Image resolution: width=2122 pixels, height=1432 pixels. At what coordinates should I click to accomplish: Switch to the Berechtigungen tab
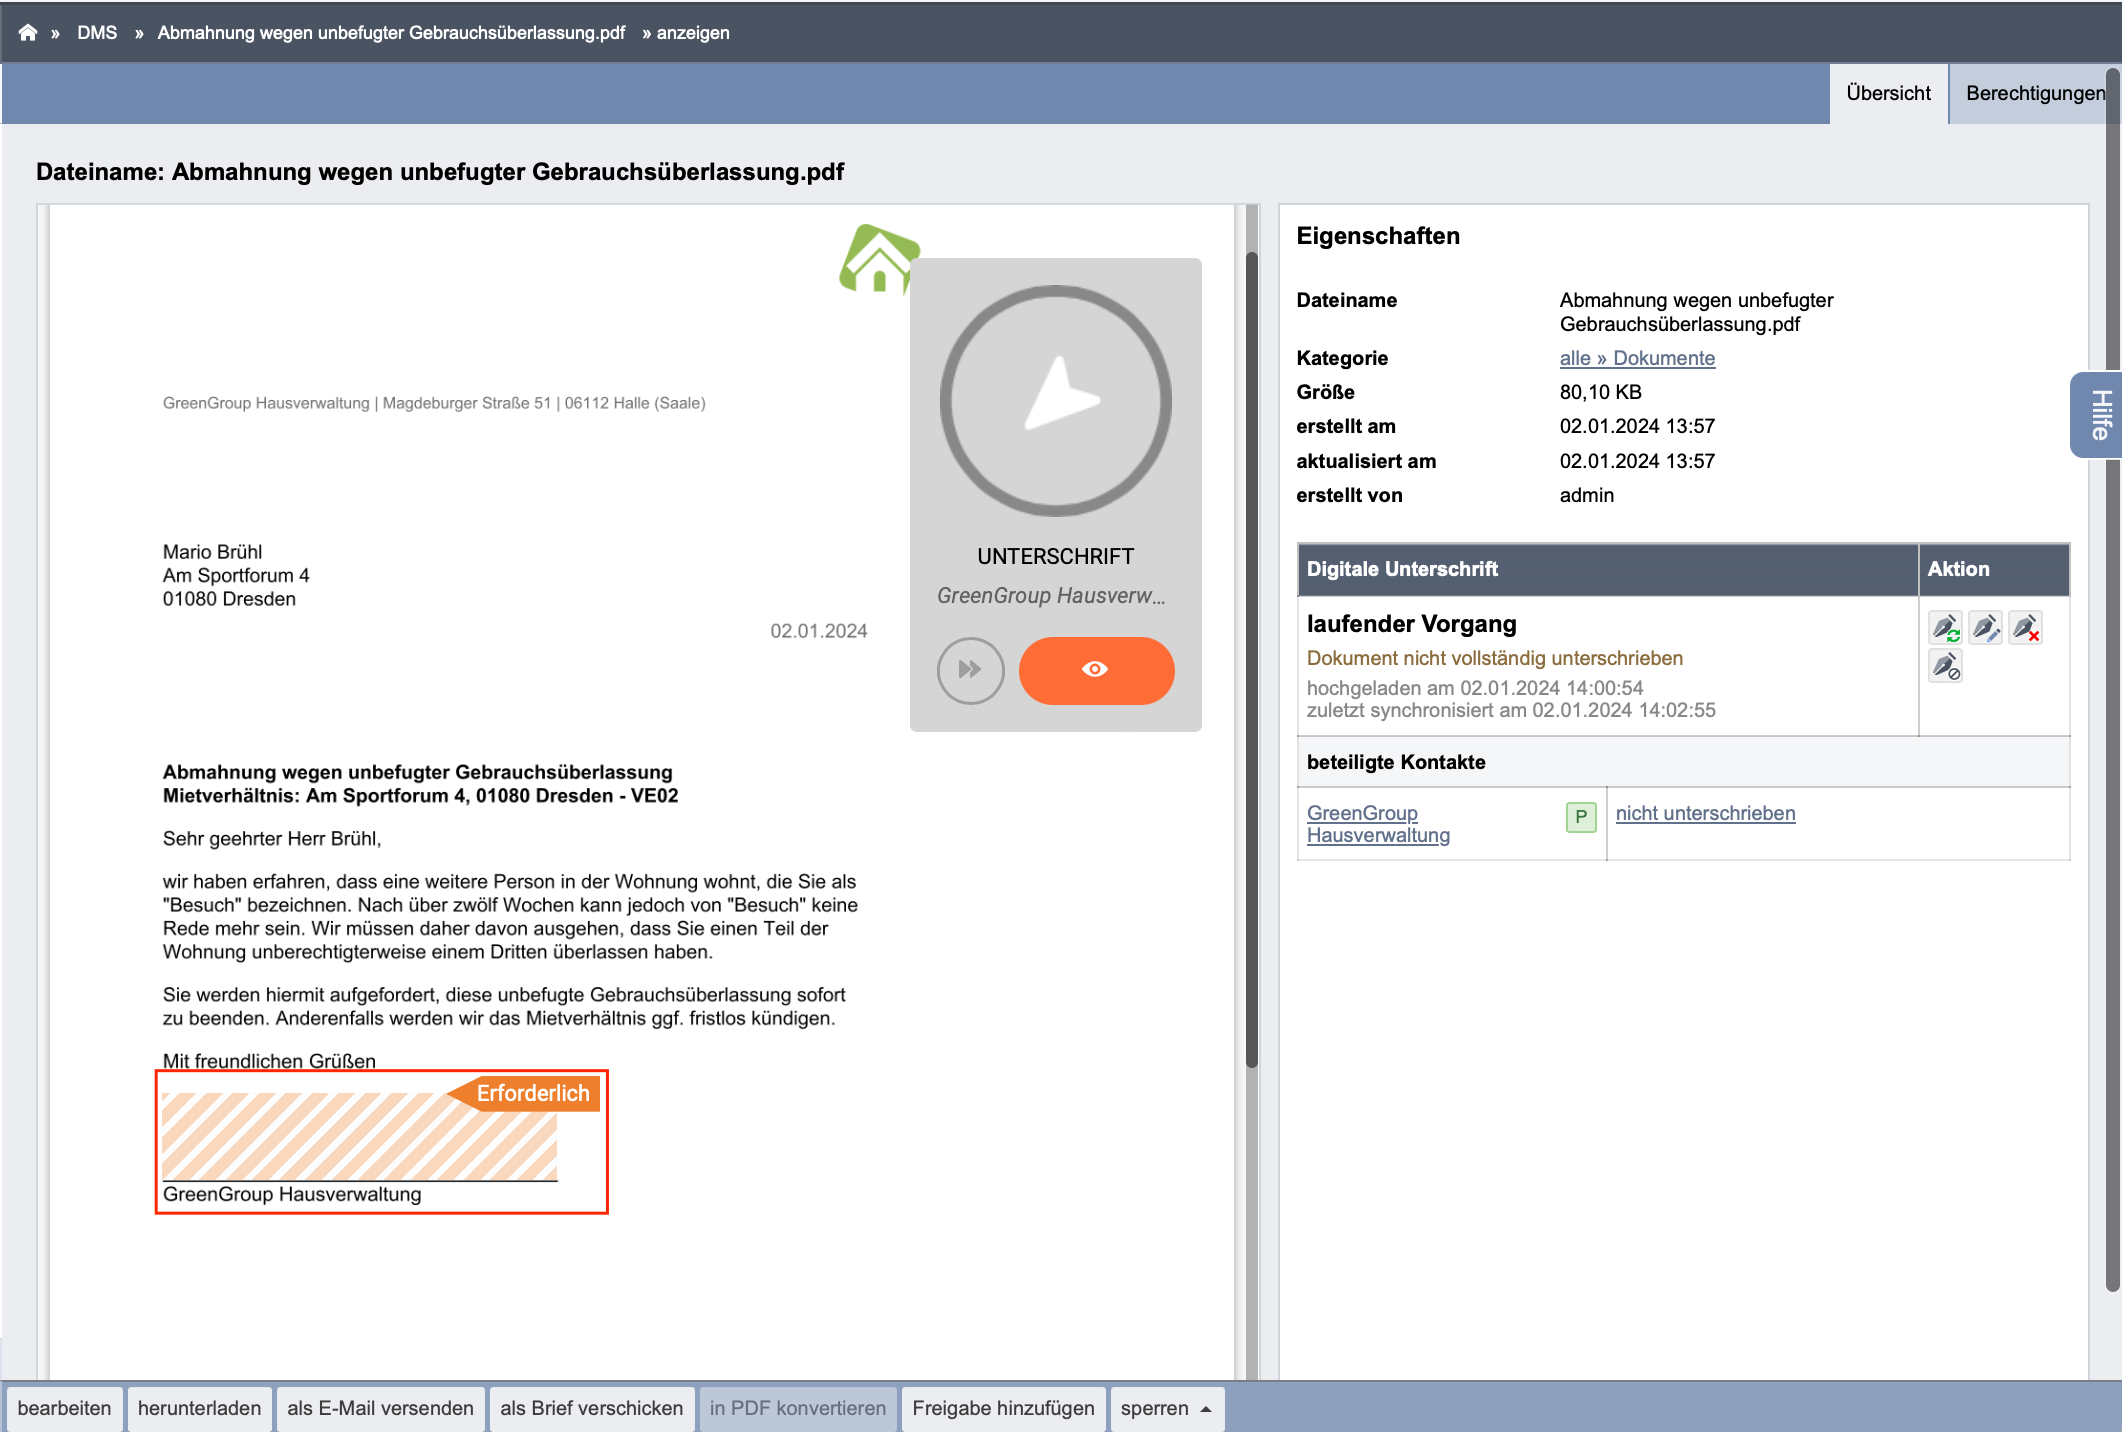pyautogui.click(x=2035, y=93)
